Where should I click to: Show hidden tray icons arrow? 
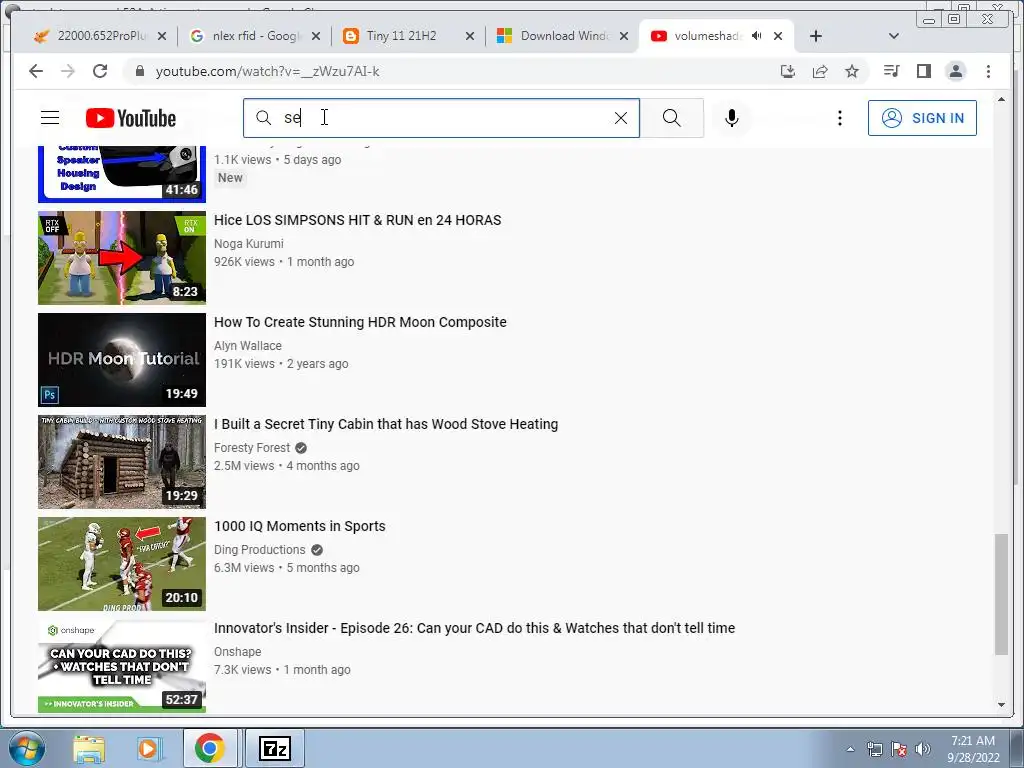click(850, 749)
